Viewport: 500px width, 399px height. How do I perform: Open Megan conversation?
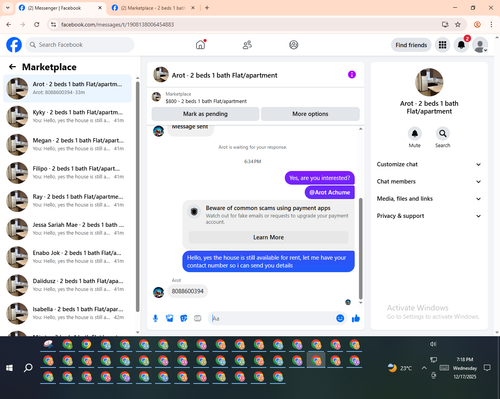67,145
